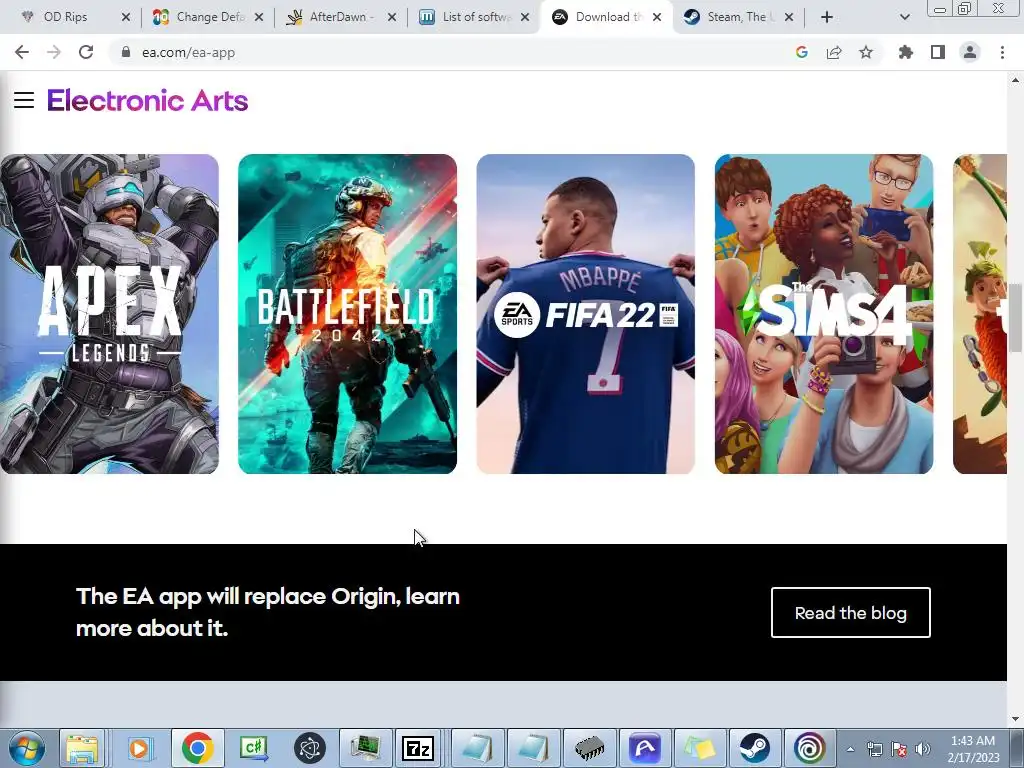Share this page using the share icon
Screen dimensions: 1024x768
click(834, 52)
